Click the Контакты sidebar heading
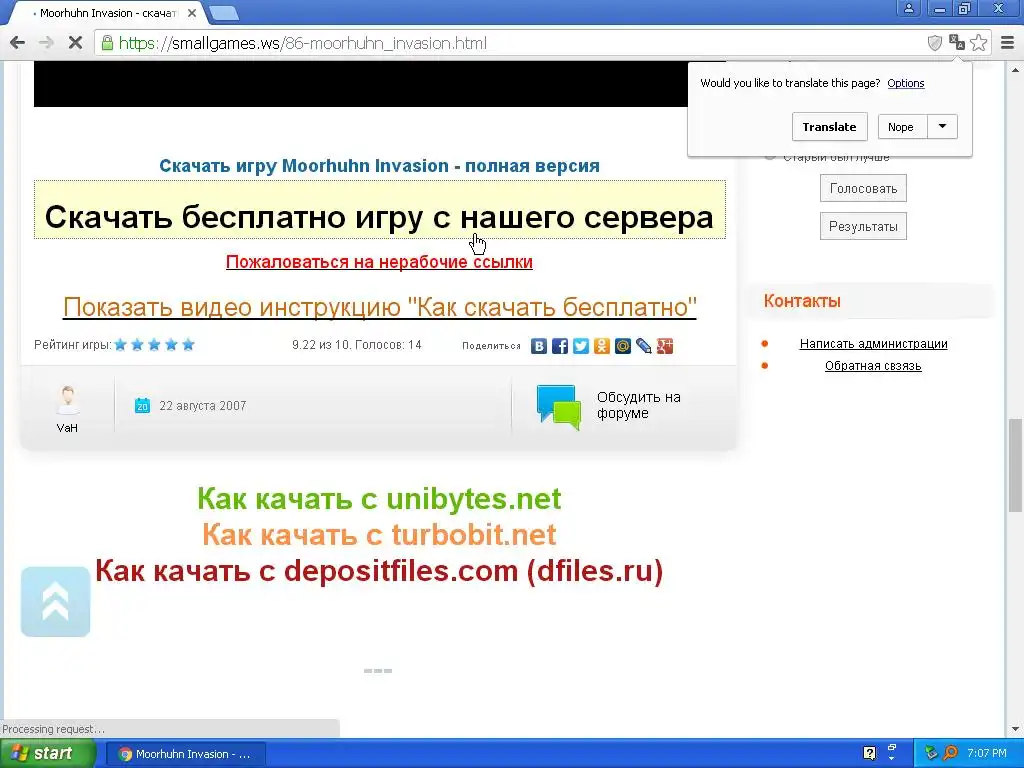 click(x=802, y=301)
